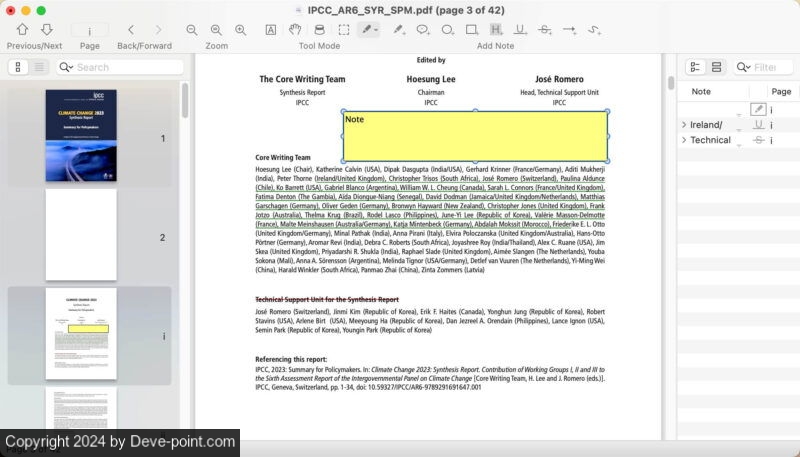Viewport: 800px width, 457px height.
Task: Expand the Ireland/ note entry
Action: 684,125
